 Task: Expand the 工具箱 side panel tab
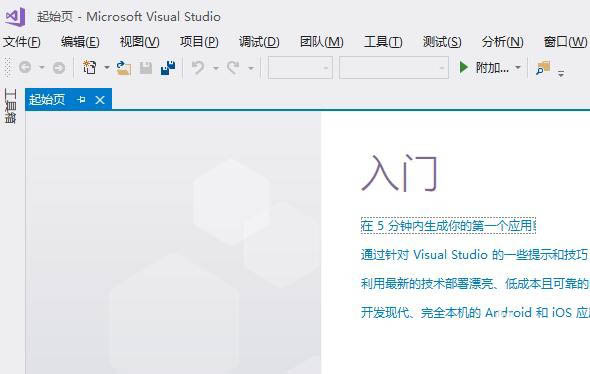(x=10, y=106)
